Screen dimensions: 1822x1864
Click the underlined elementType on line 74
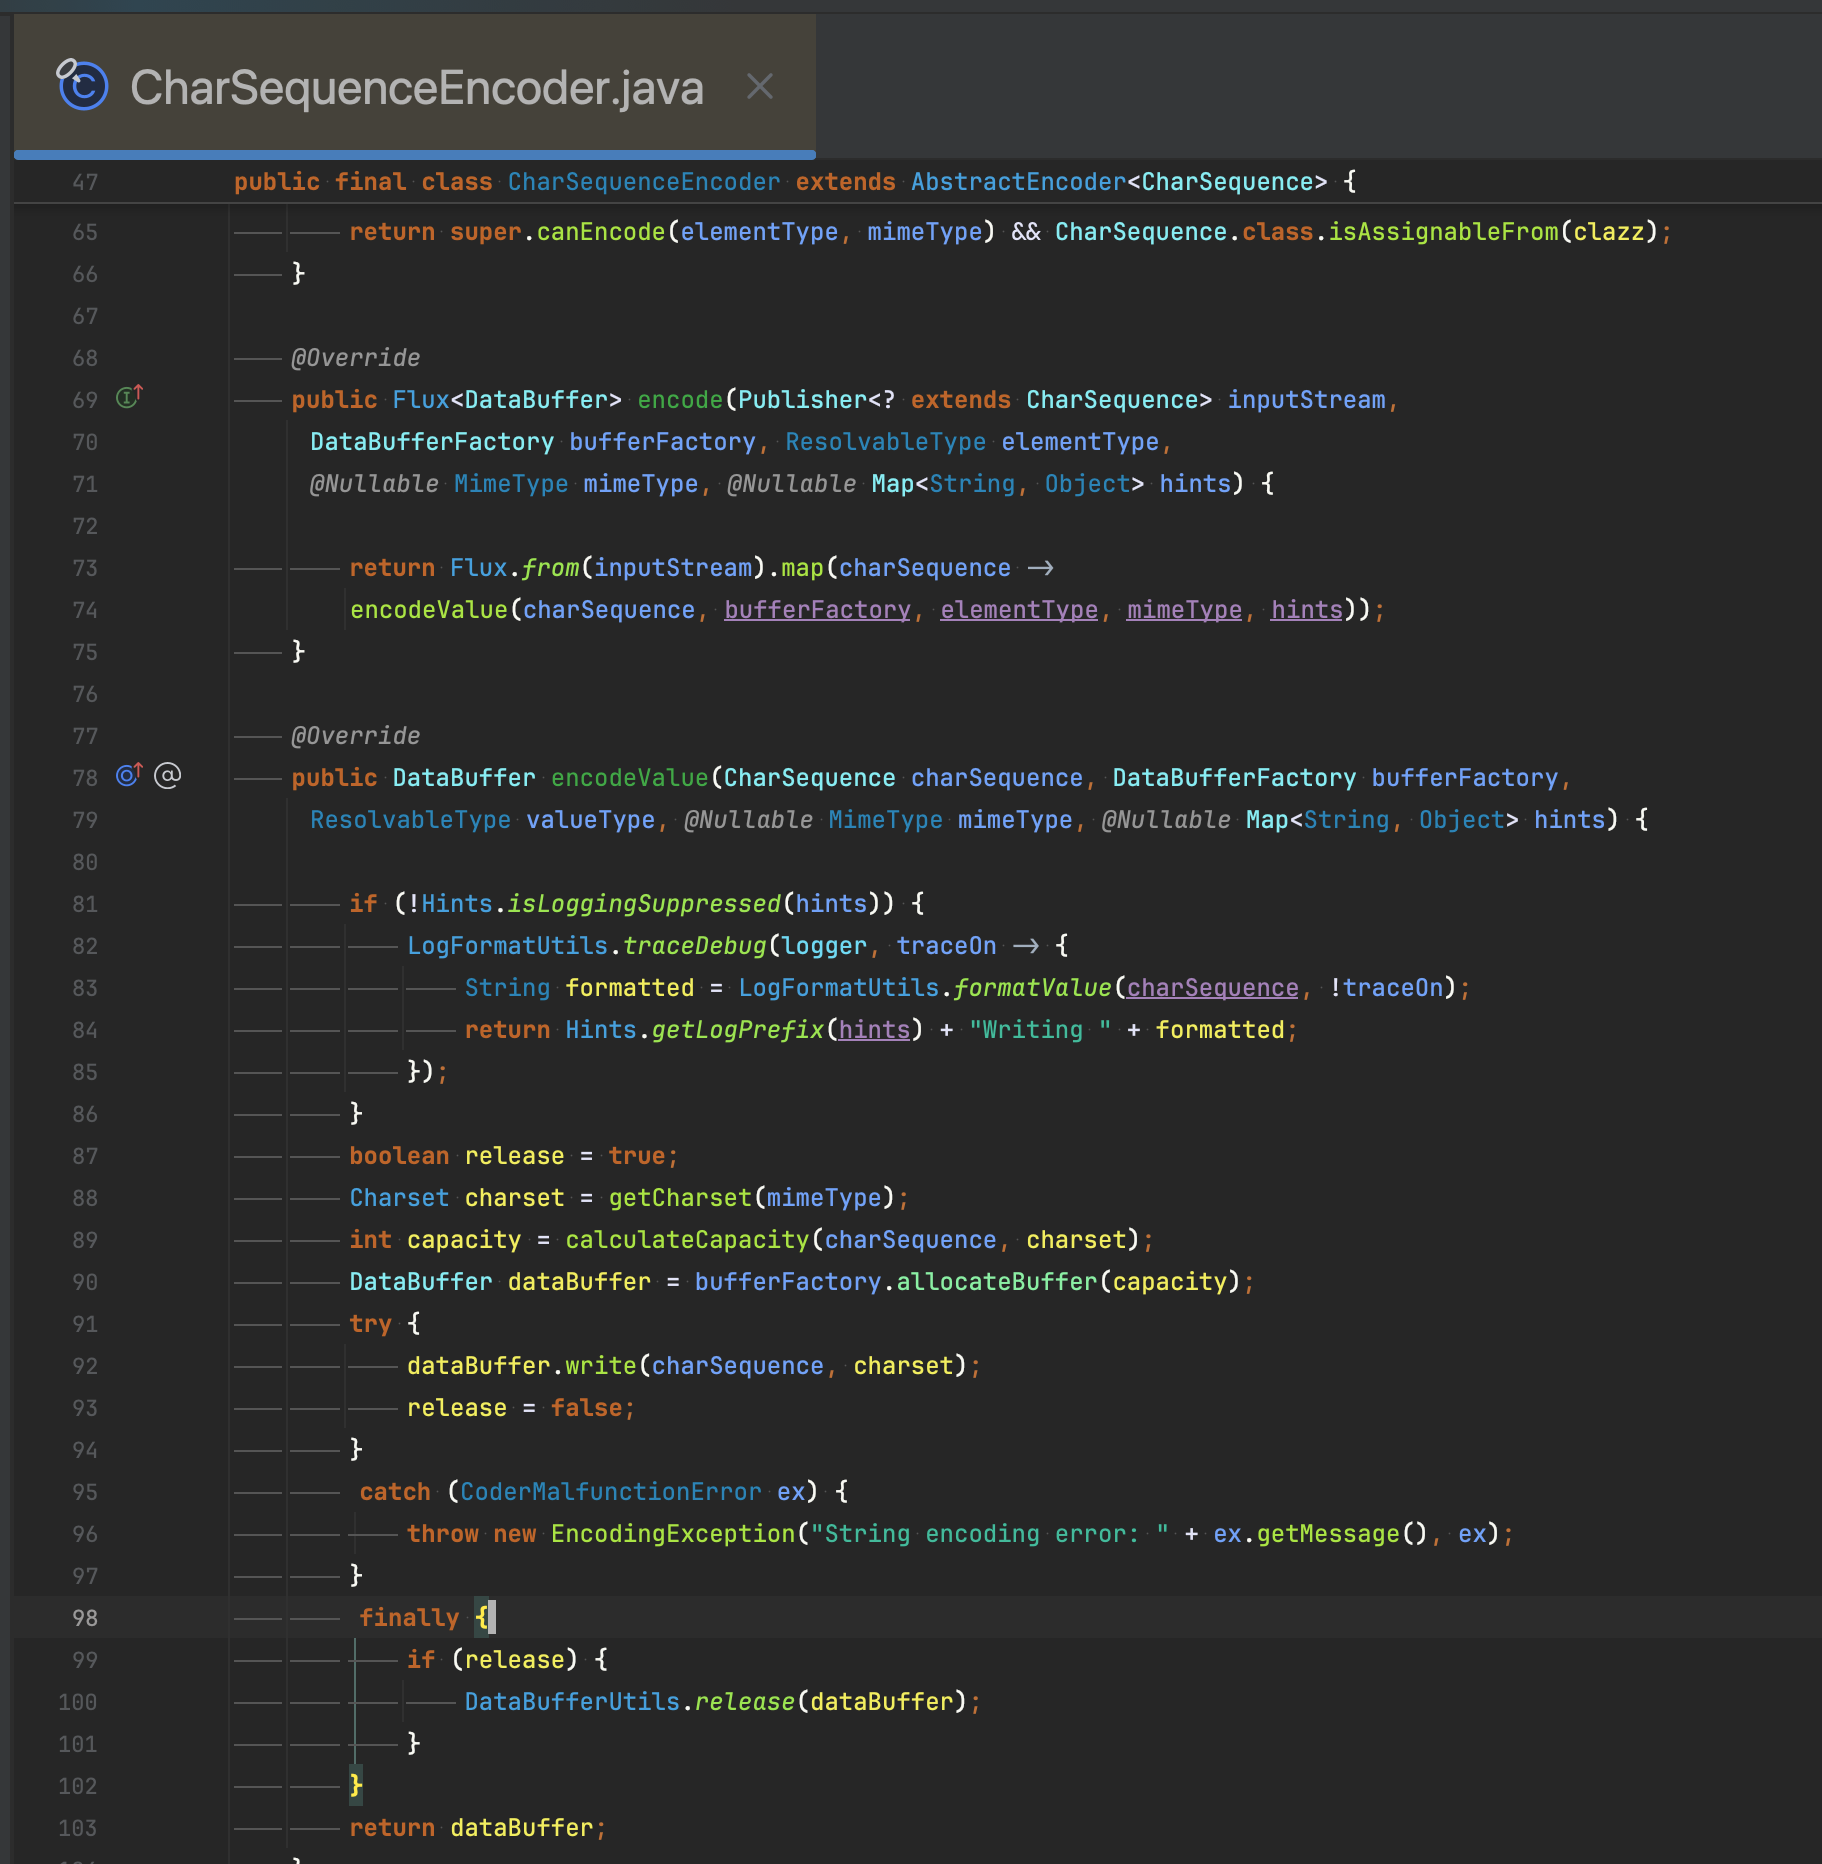tap(1018, 610)
